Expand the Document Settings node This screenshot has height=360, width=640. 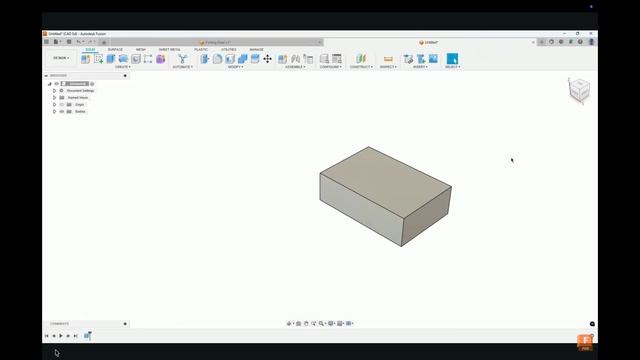pos(54,91)
